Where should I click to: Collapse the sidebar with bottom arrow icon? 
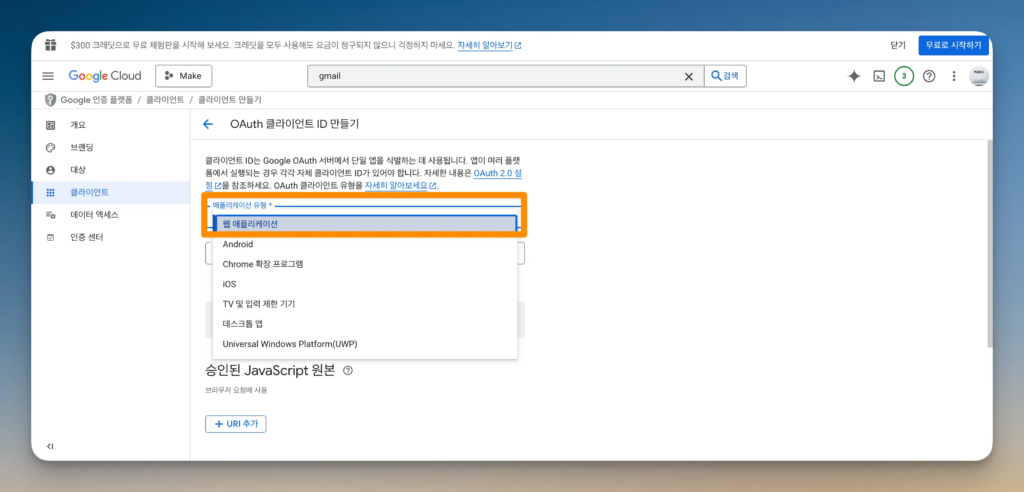coord(50,446)
